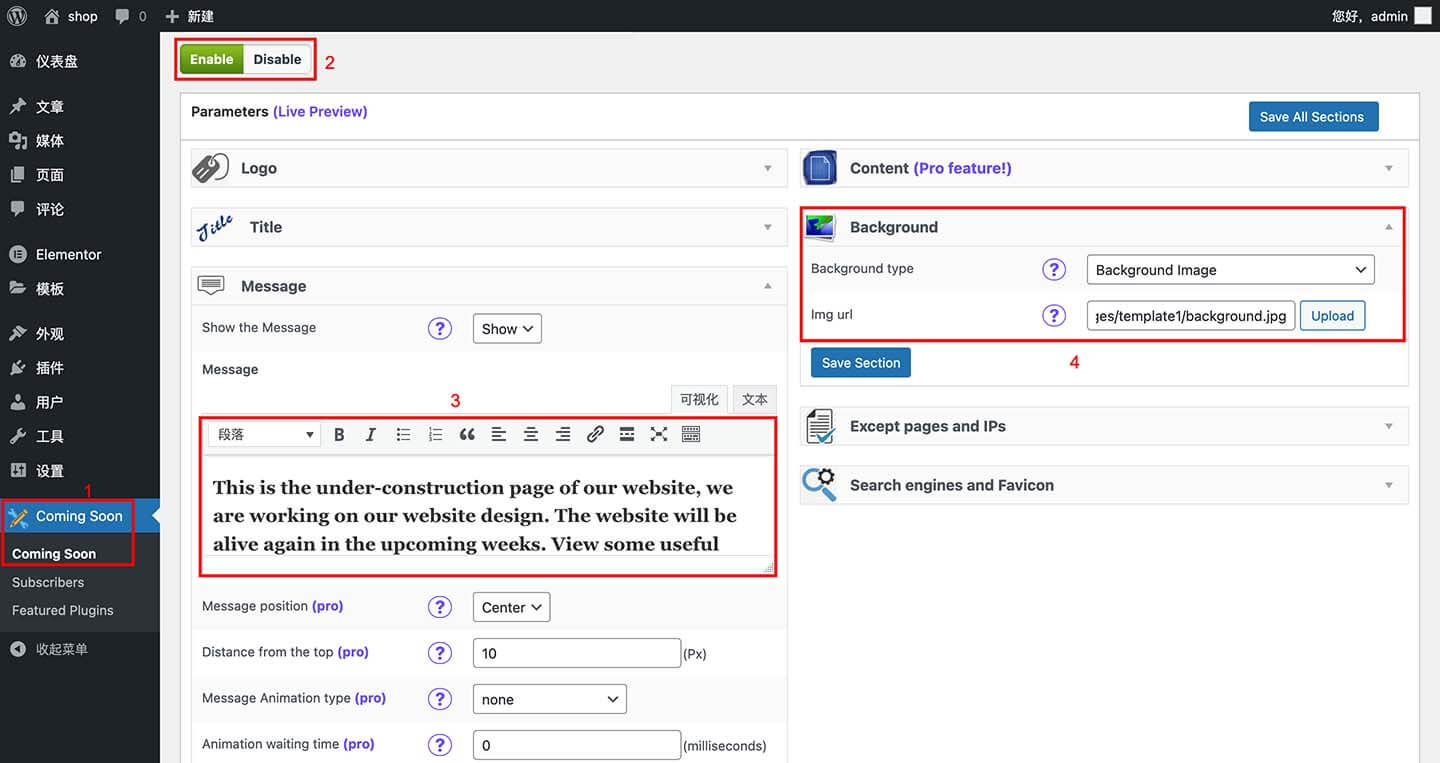Open 媒体 media library menu
The width and height of the screenshot is (1440, 763).
80,141
